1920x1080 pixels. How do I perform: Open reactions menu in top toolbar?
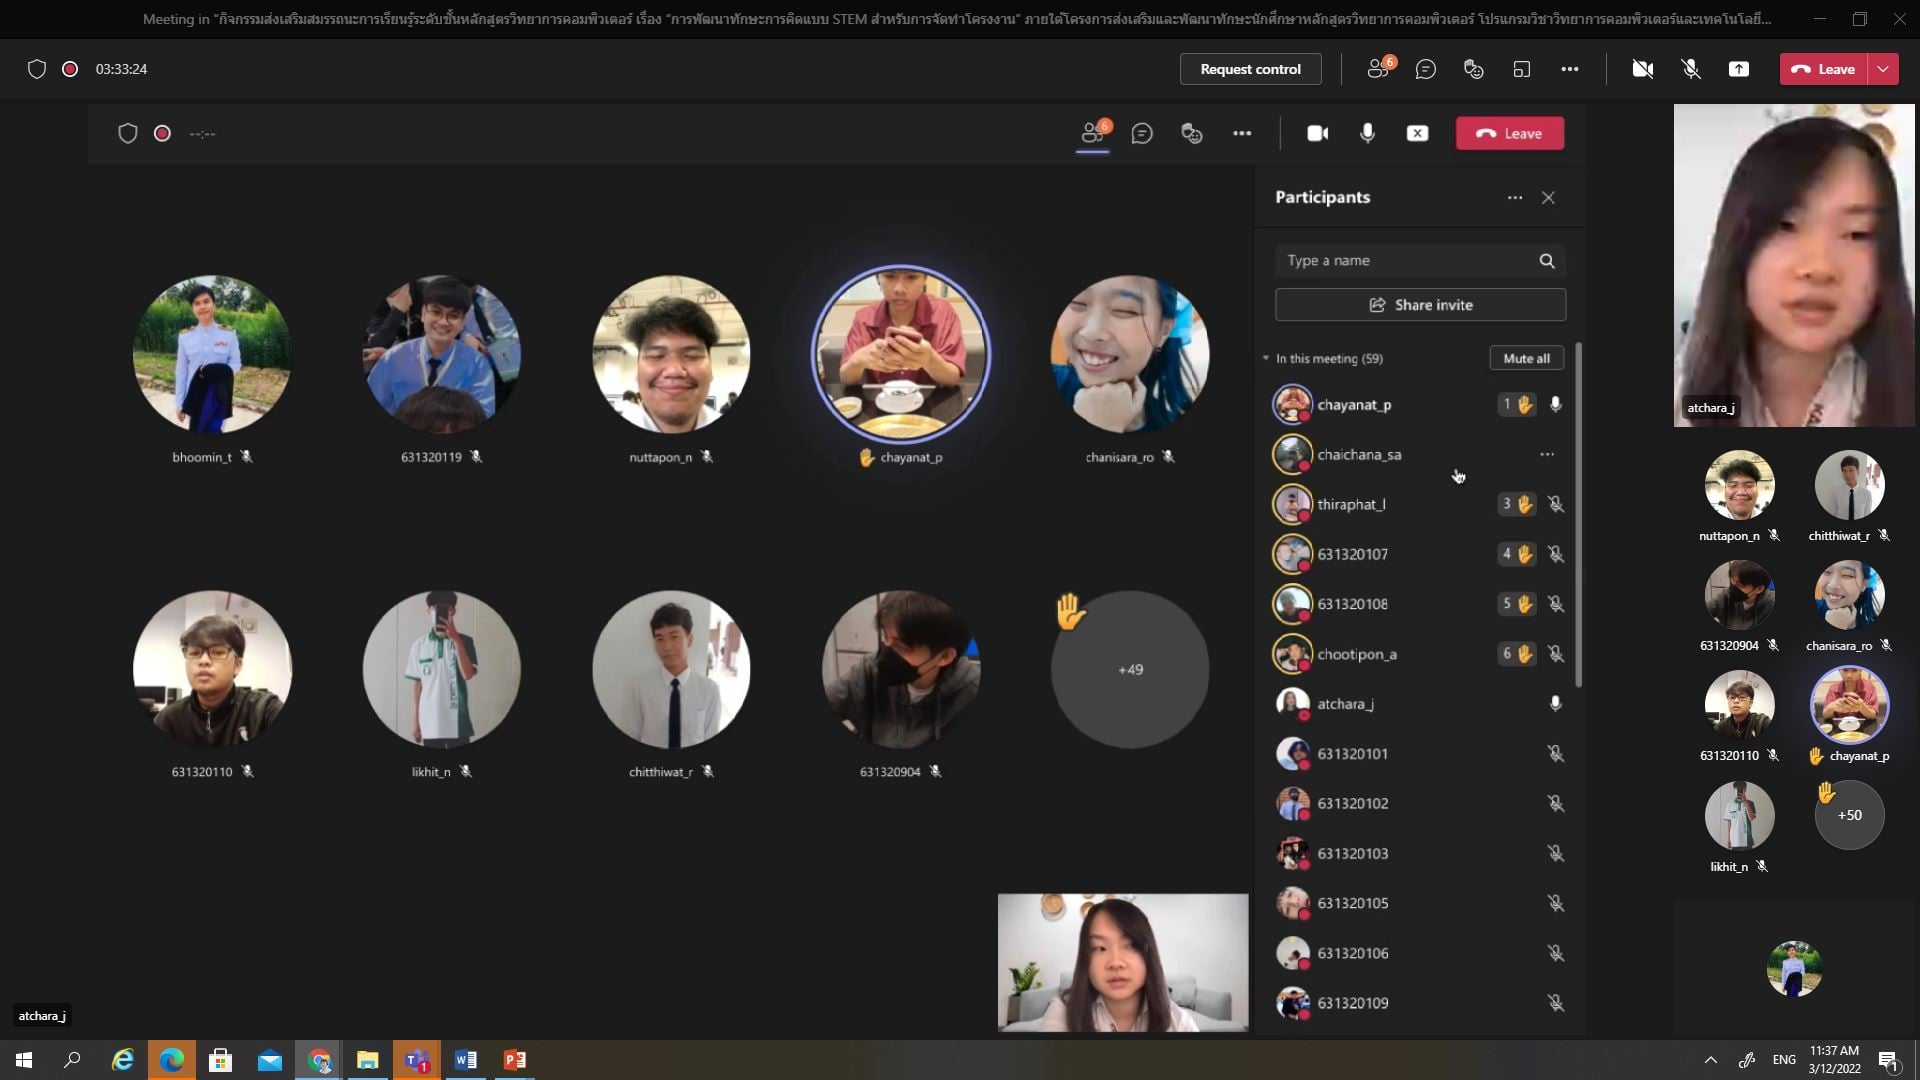pyautogui.click(x=1473, y=69)
